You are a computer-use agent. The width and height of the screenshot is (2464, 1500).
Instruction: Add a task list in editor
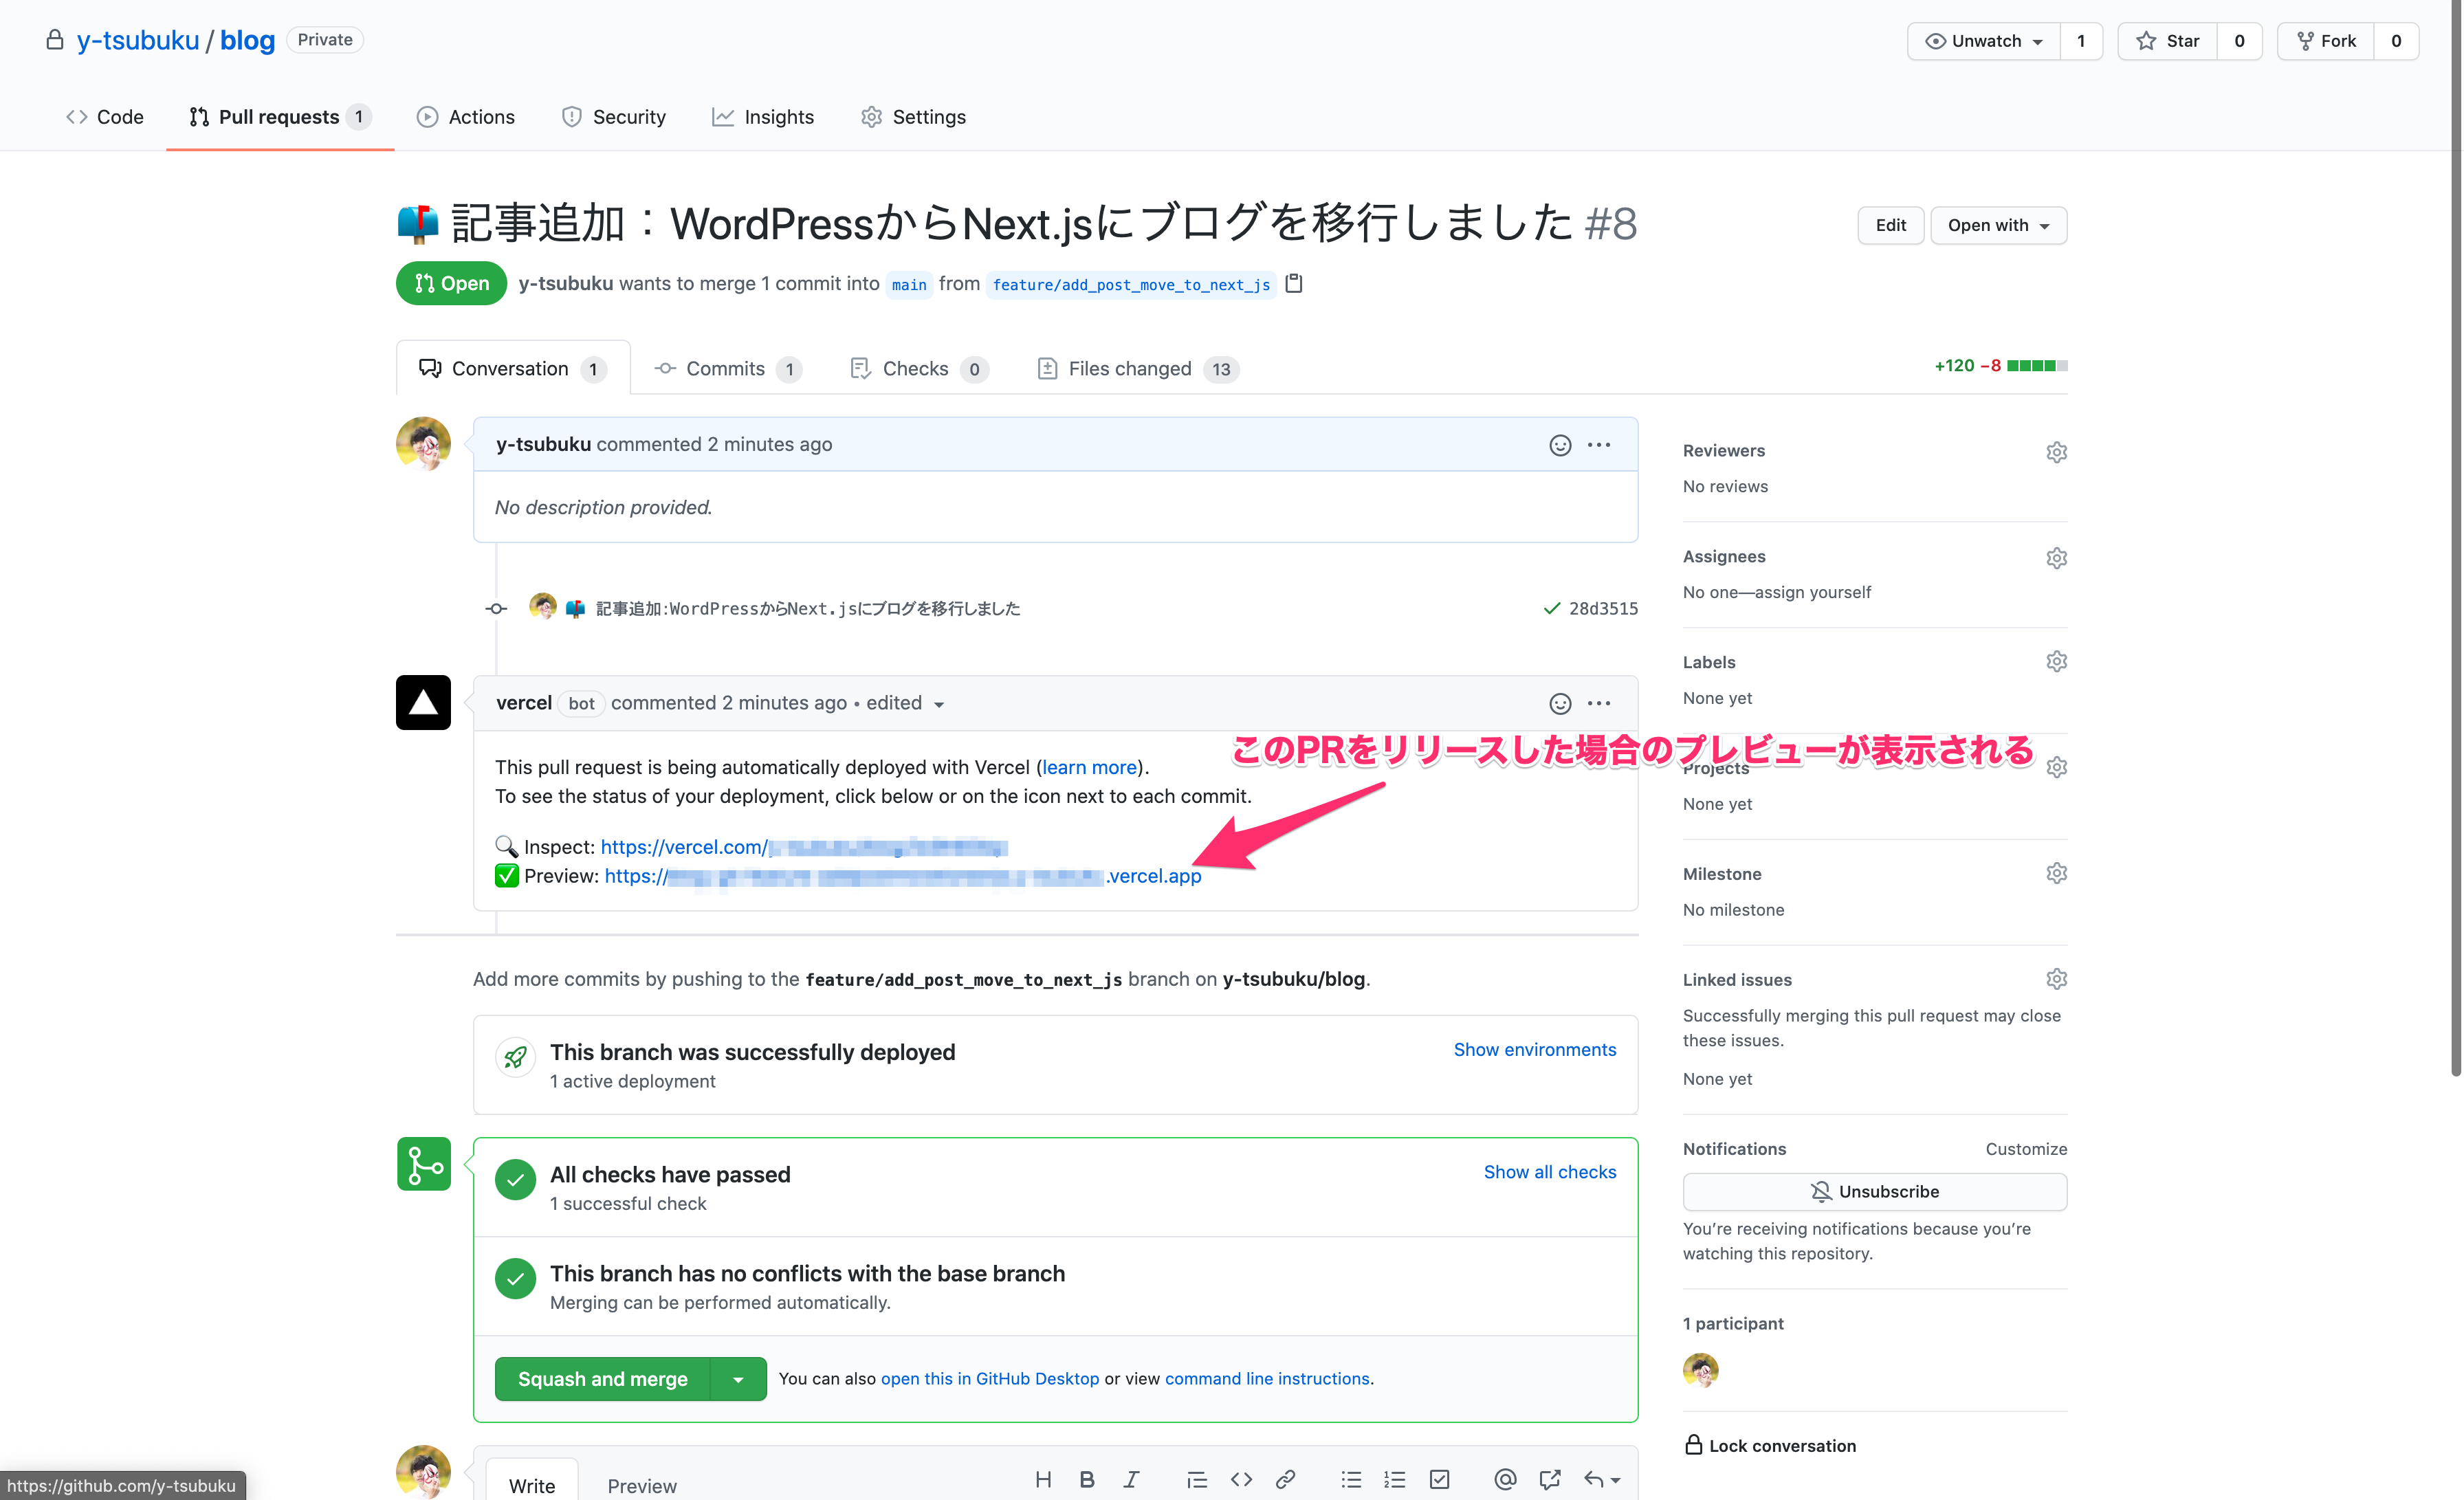[x=1440, y=1480]
